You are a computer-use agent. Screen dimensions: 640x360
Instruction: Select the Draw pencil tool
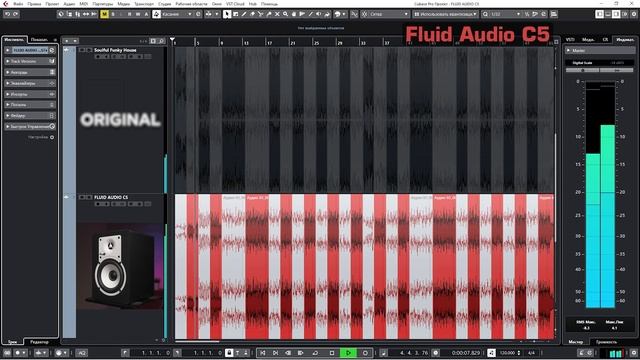(x=244, y=14)
